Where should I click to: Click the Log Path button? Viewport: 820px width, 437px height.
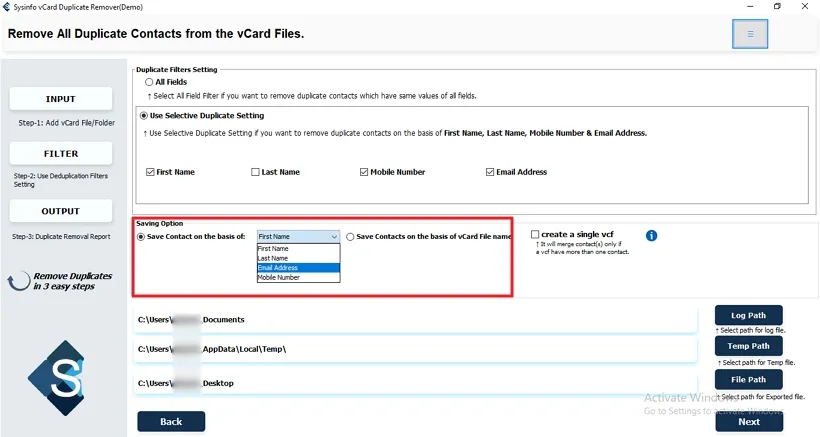tap(748, 316)
